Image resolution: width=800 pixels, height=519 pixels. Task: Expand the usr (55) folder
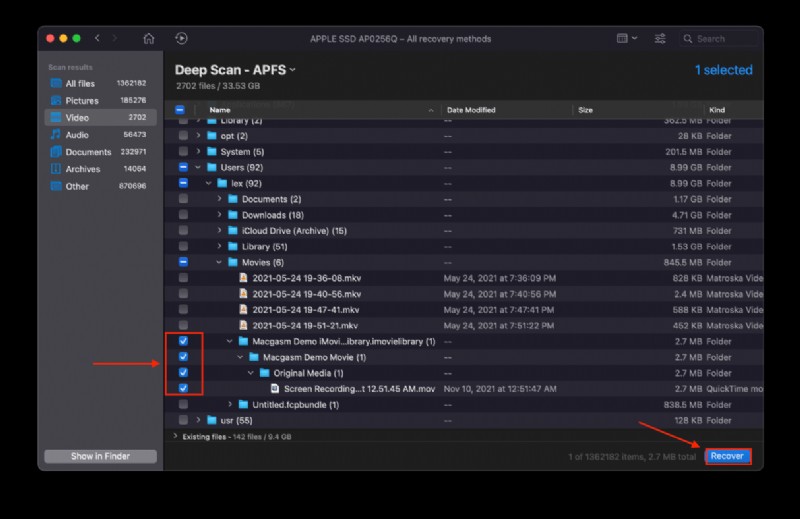198,421
